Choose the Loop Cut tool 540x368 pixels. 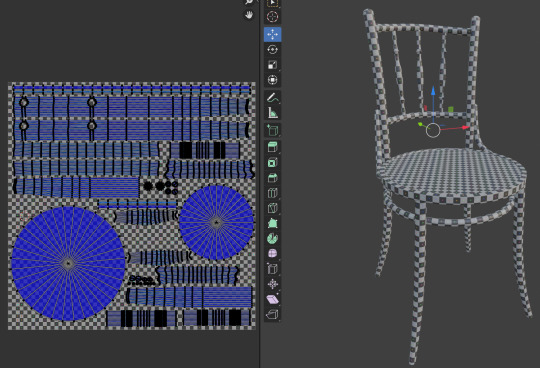point(272,193)
